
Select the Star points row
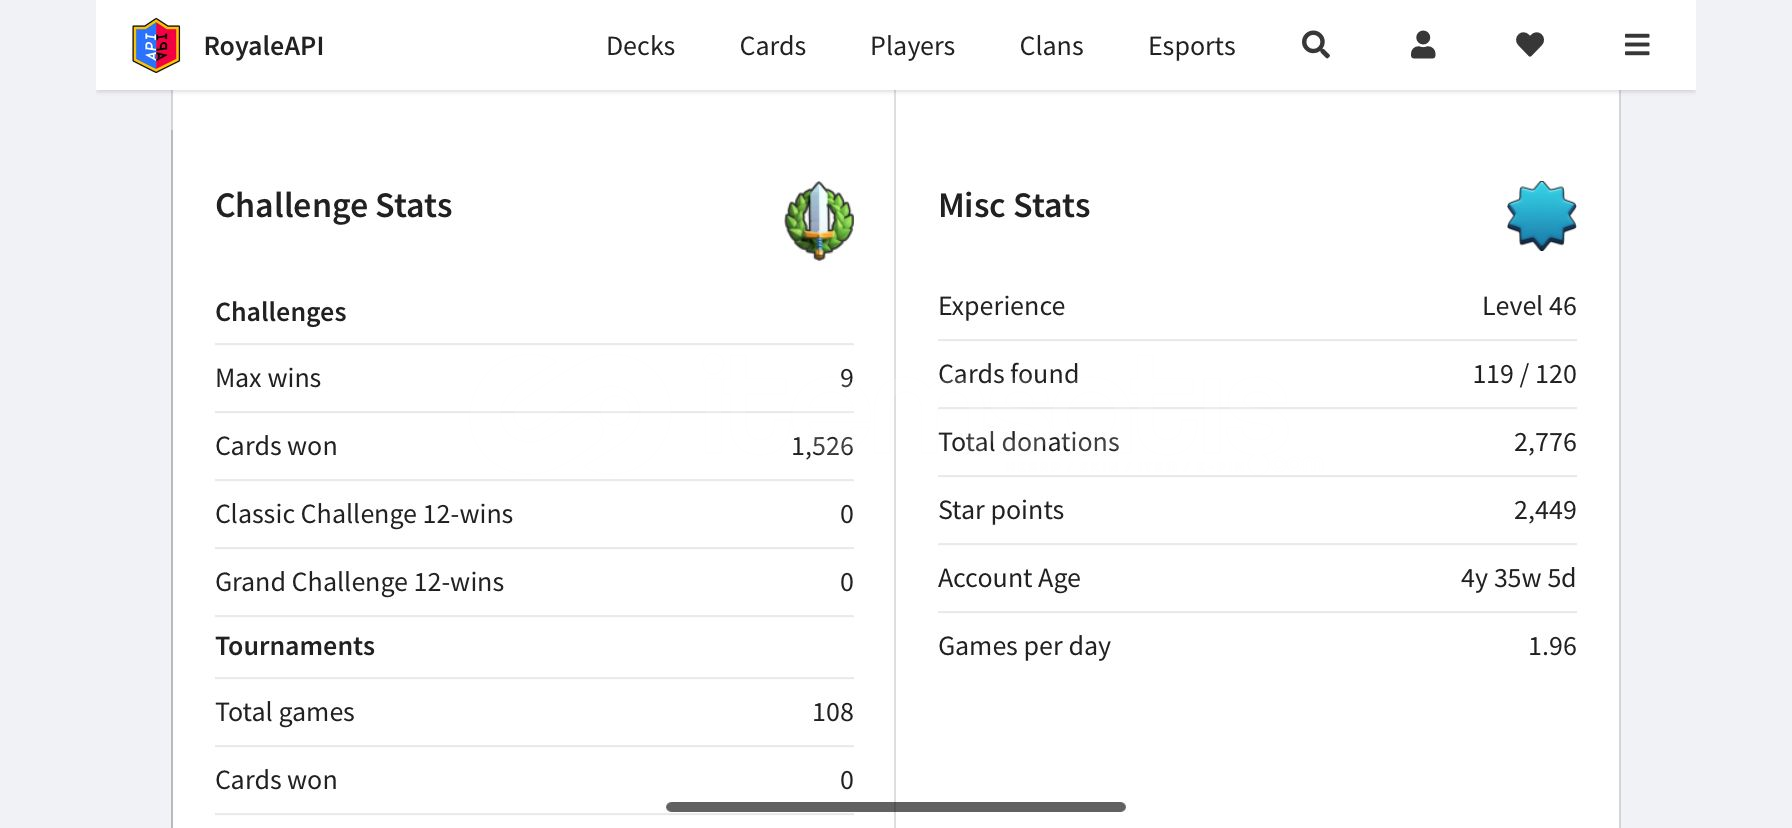(x=1257, y=510)
